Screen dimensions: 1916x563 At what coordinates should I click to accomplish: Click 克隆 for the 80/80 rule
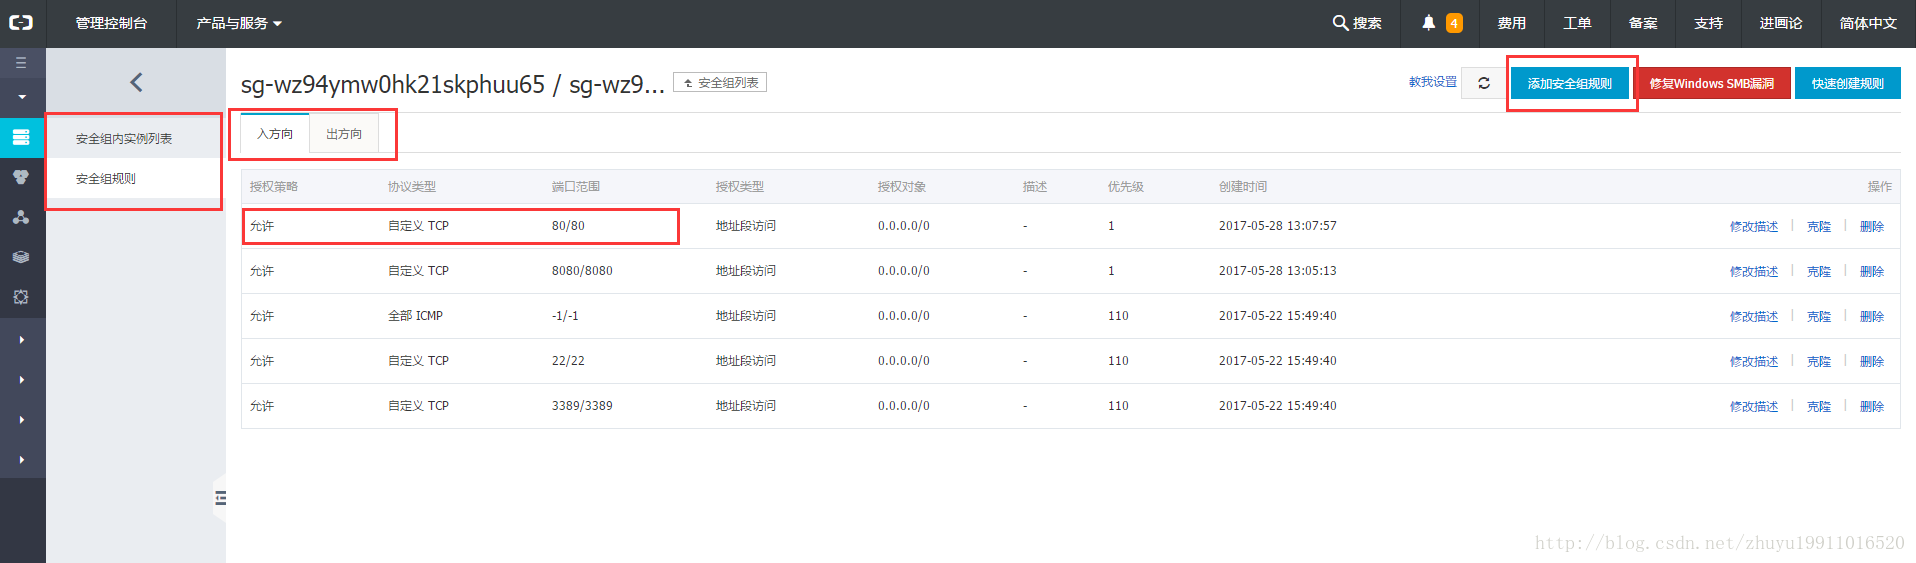click(1819, 226)
